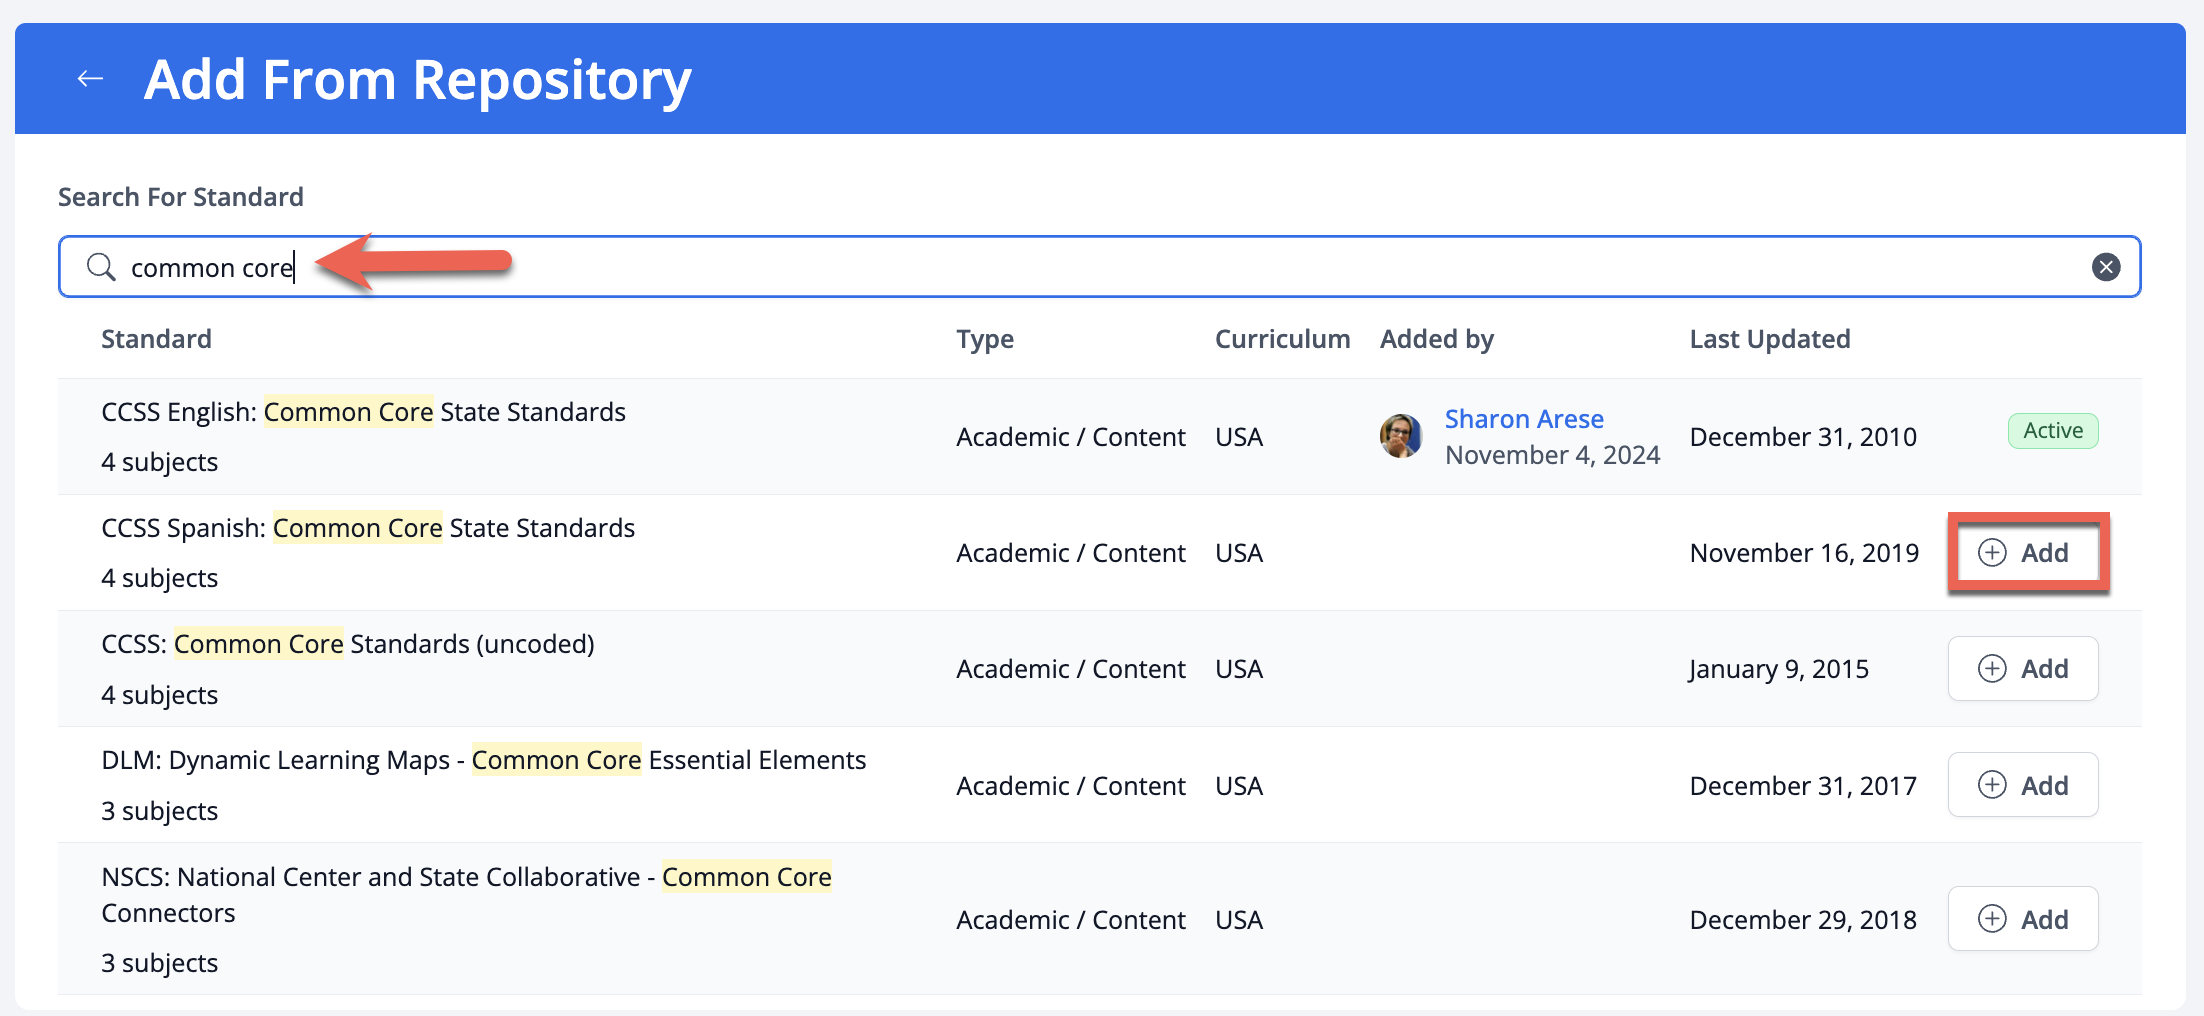Focus the Search For Standard input field
The image size is (2204, 1016).
point(1100,267)
